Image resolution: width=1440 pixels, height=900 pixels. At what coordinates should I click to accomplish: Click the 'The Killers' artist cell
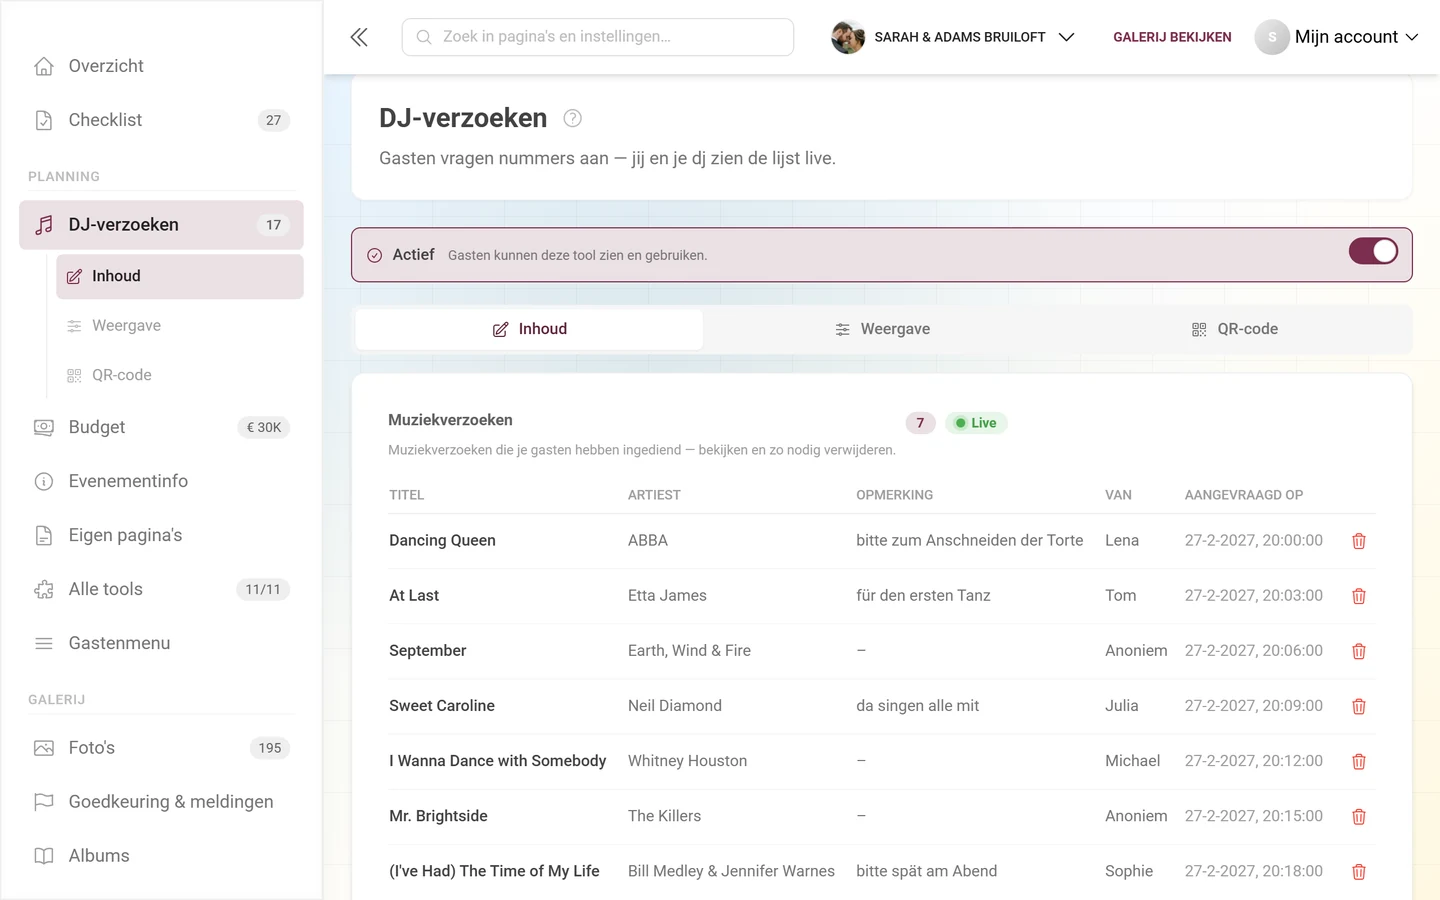click(x=664, y=816)
